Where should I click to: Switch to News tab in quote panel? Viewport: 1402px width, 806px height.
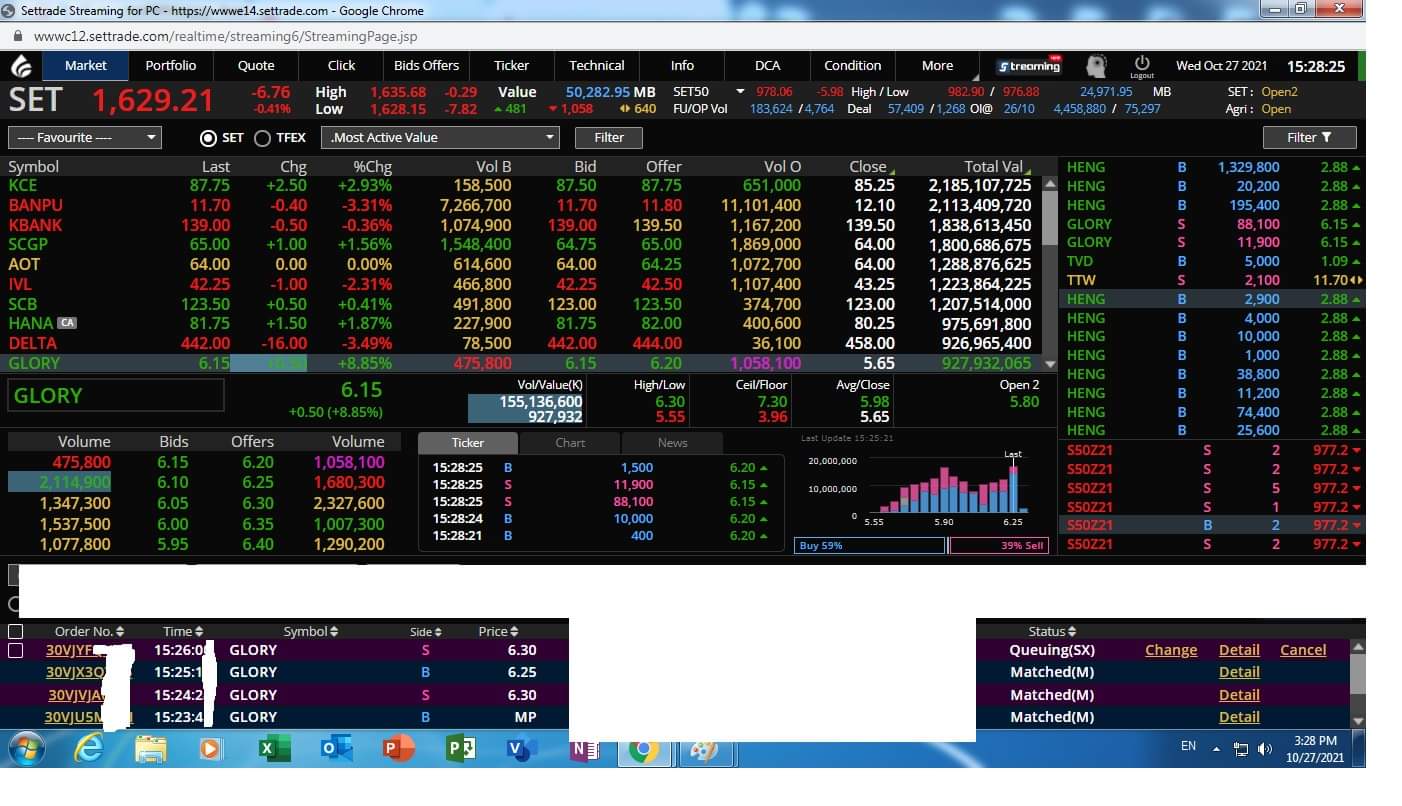coord(673,443)
